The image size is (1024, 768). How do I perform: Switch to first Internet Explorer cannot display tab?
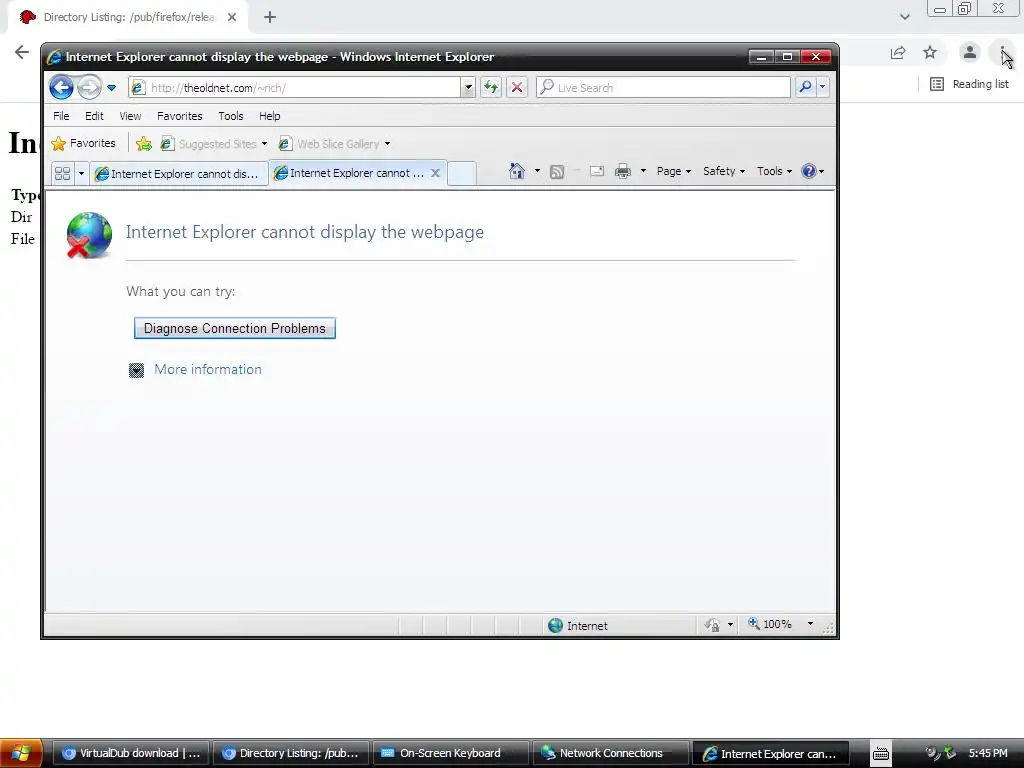[x=178, y=174]
